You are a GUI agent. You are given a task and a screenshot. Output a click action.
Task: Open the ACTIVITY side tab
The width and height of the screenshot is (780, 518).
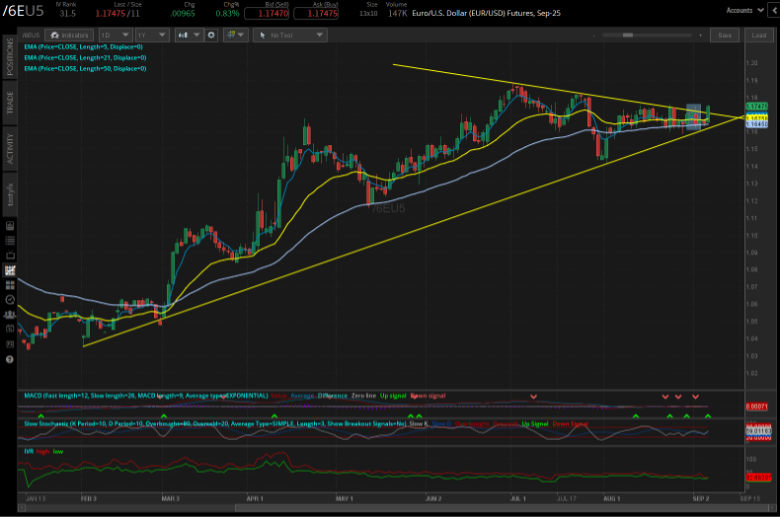(9, 148)
